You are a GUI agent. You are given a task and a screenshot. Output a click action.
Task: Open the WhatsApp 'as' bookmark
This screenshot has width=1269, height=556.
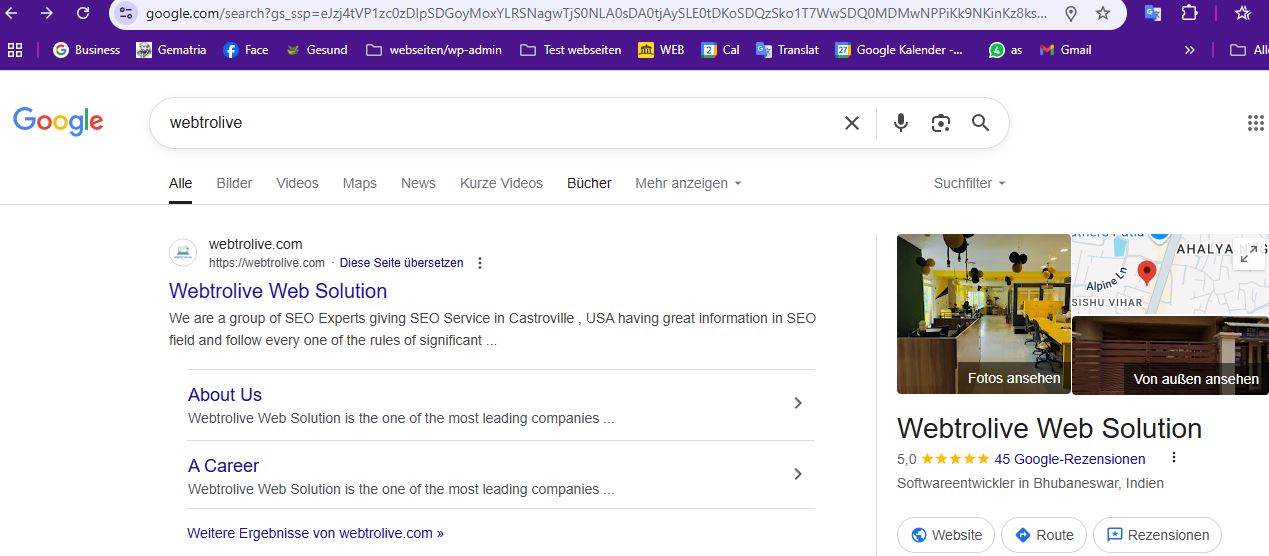point(1005,50)
